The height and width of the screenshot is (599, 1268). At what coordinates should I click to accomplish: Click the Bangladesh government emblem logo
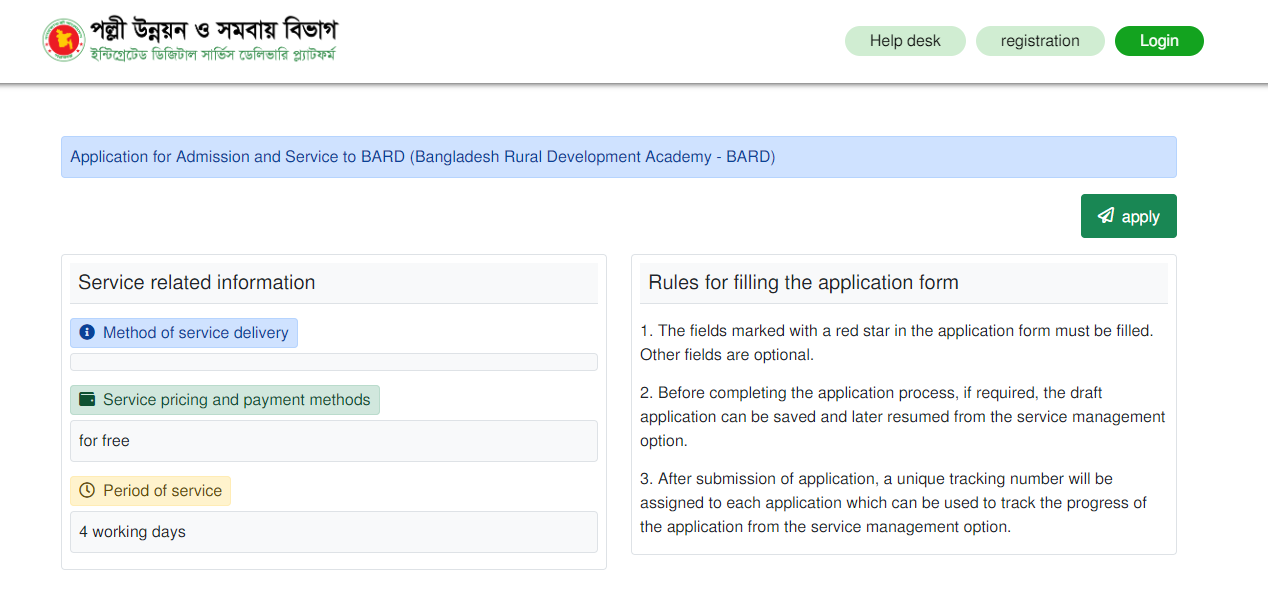[64, 39]
